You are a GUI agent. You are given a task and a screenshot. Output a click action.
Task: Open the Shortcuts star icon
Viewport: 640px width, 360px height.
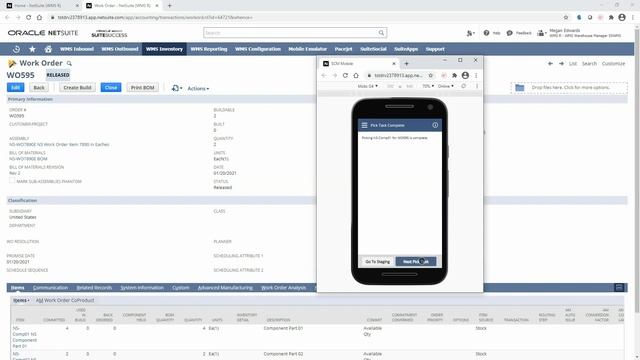tap(32, 49)
